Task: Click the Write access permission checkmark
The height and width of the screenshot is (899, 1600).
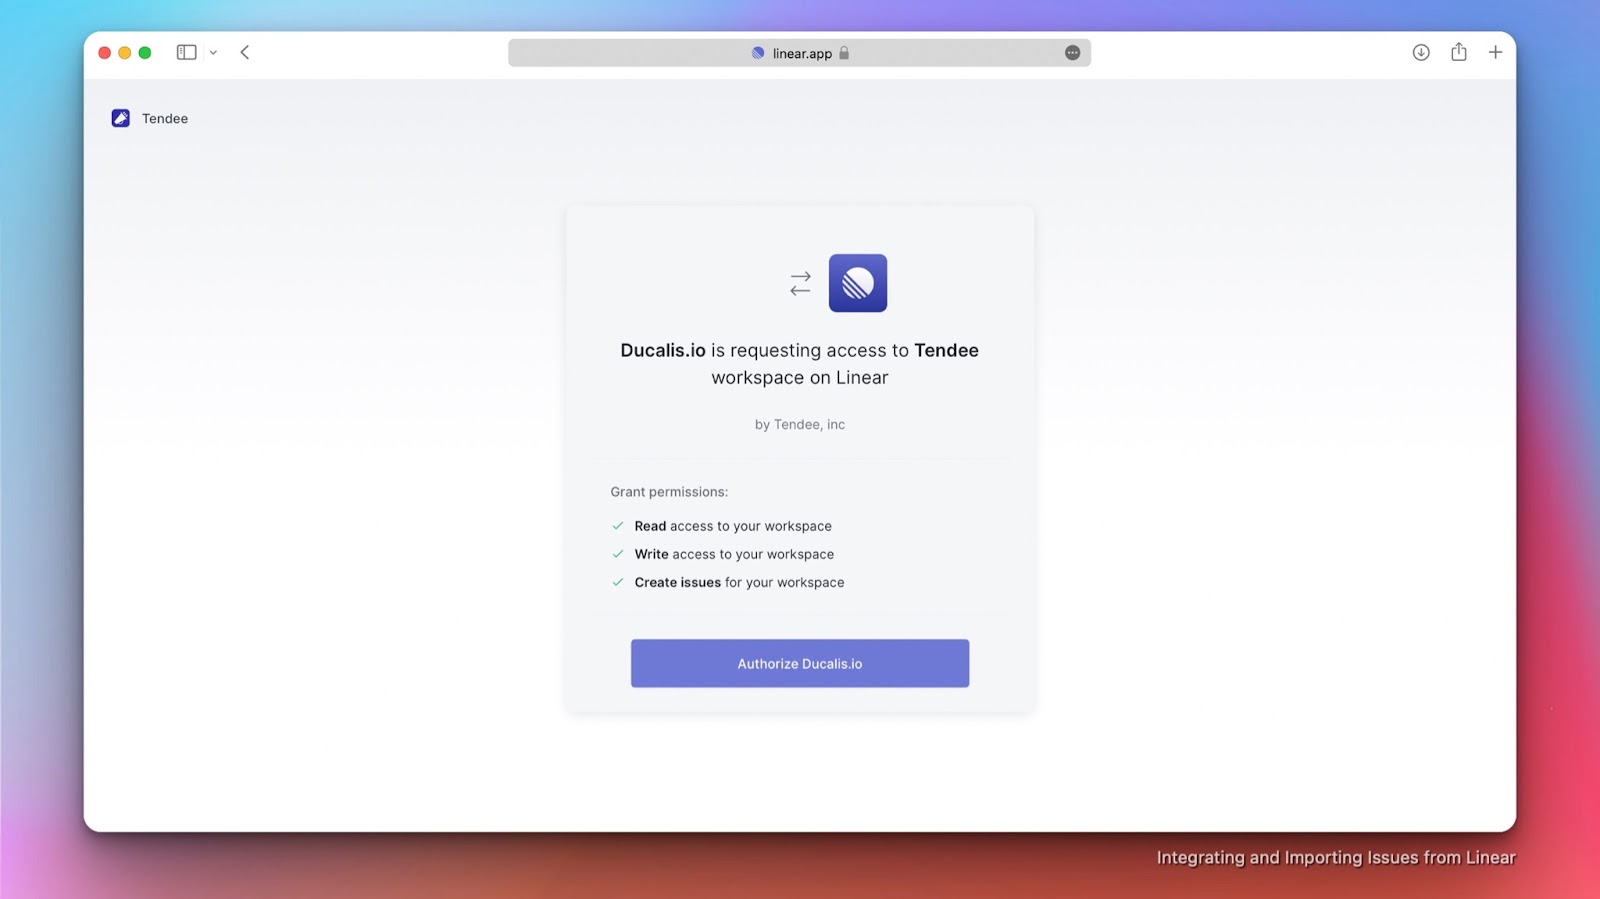Action: pyautogui.click(x=618, y=554)
